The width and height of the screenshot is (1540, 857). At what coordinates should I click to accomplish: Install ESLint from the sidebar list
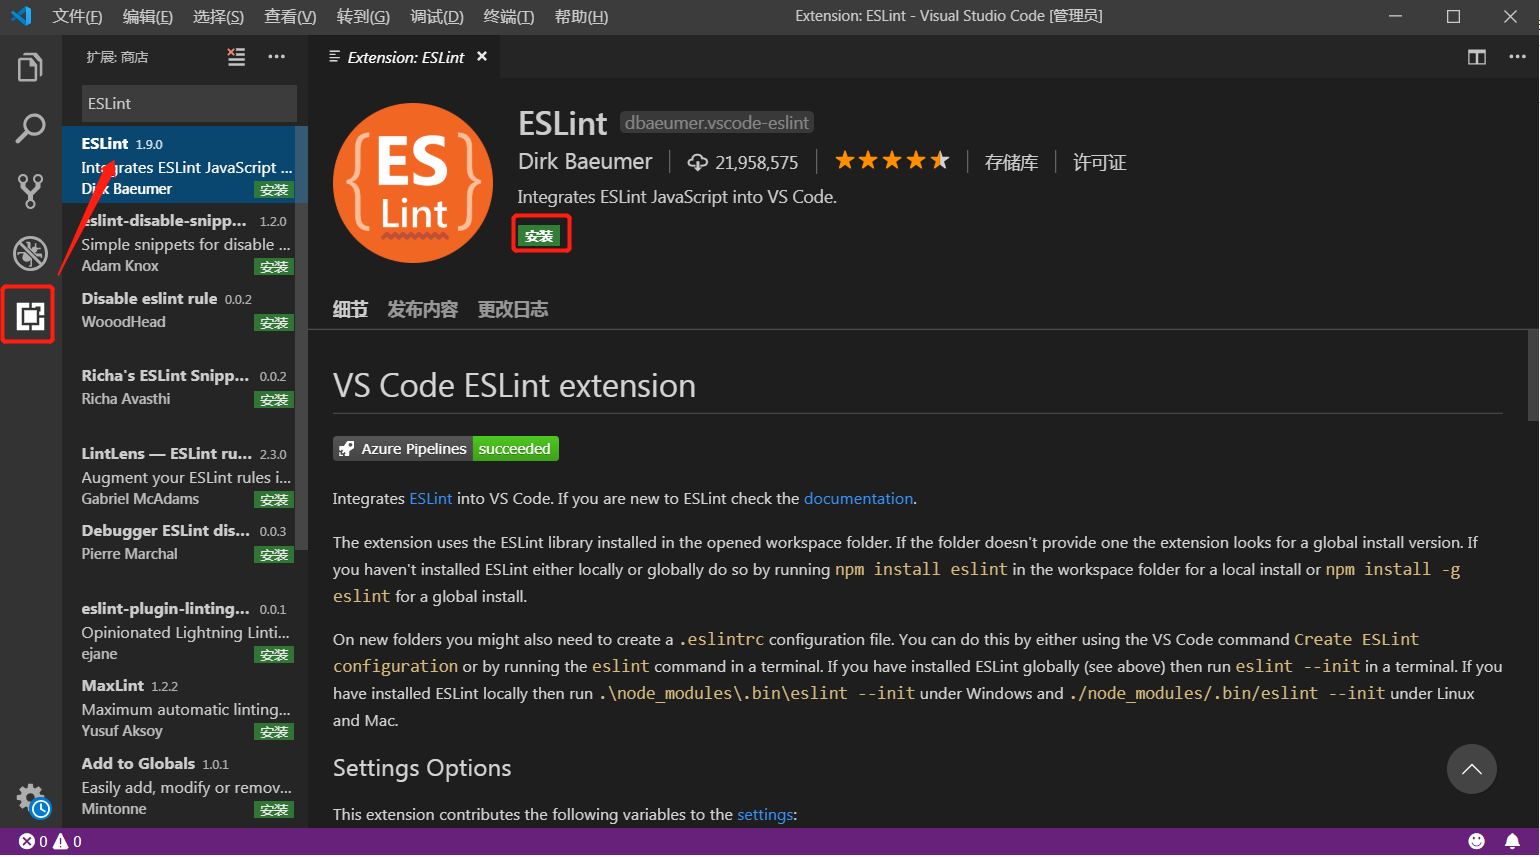274,190
